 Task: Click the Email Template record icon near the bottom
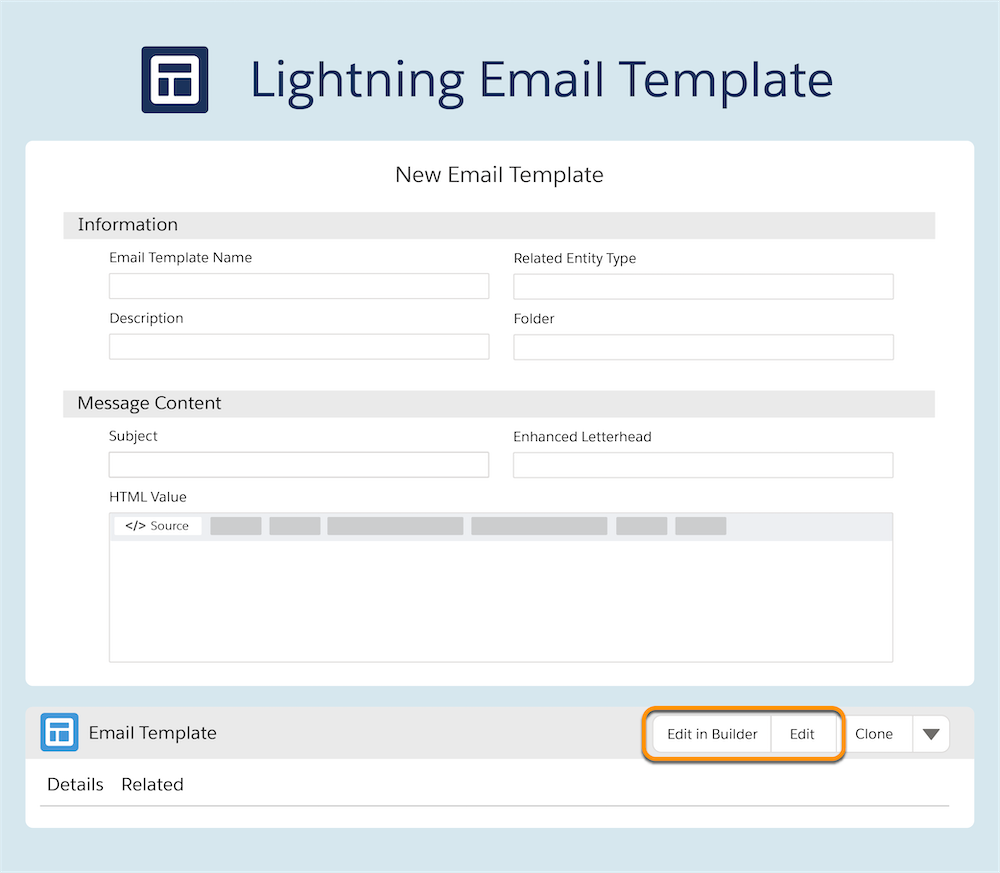59,732
